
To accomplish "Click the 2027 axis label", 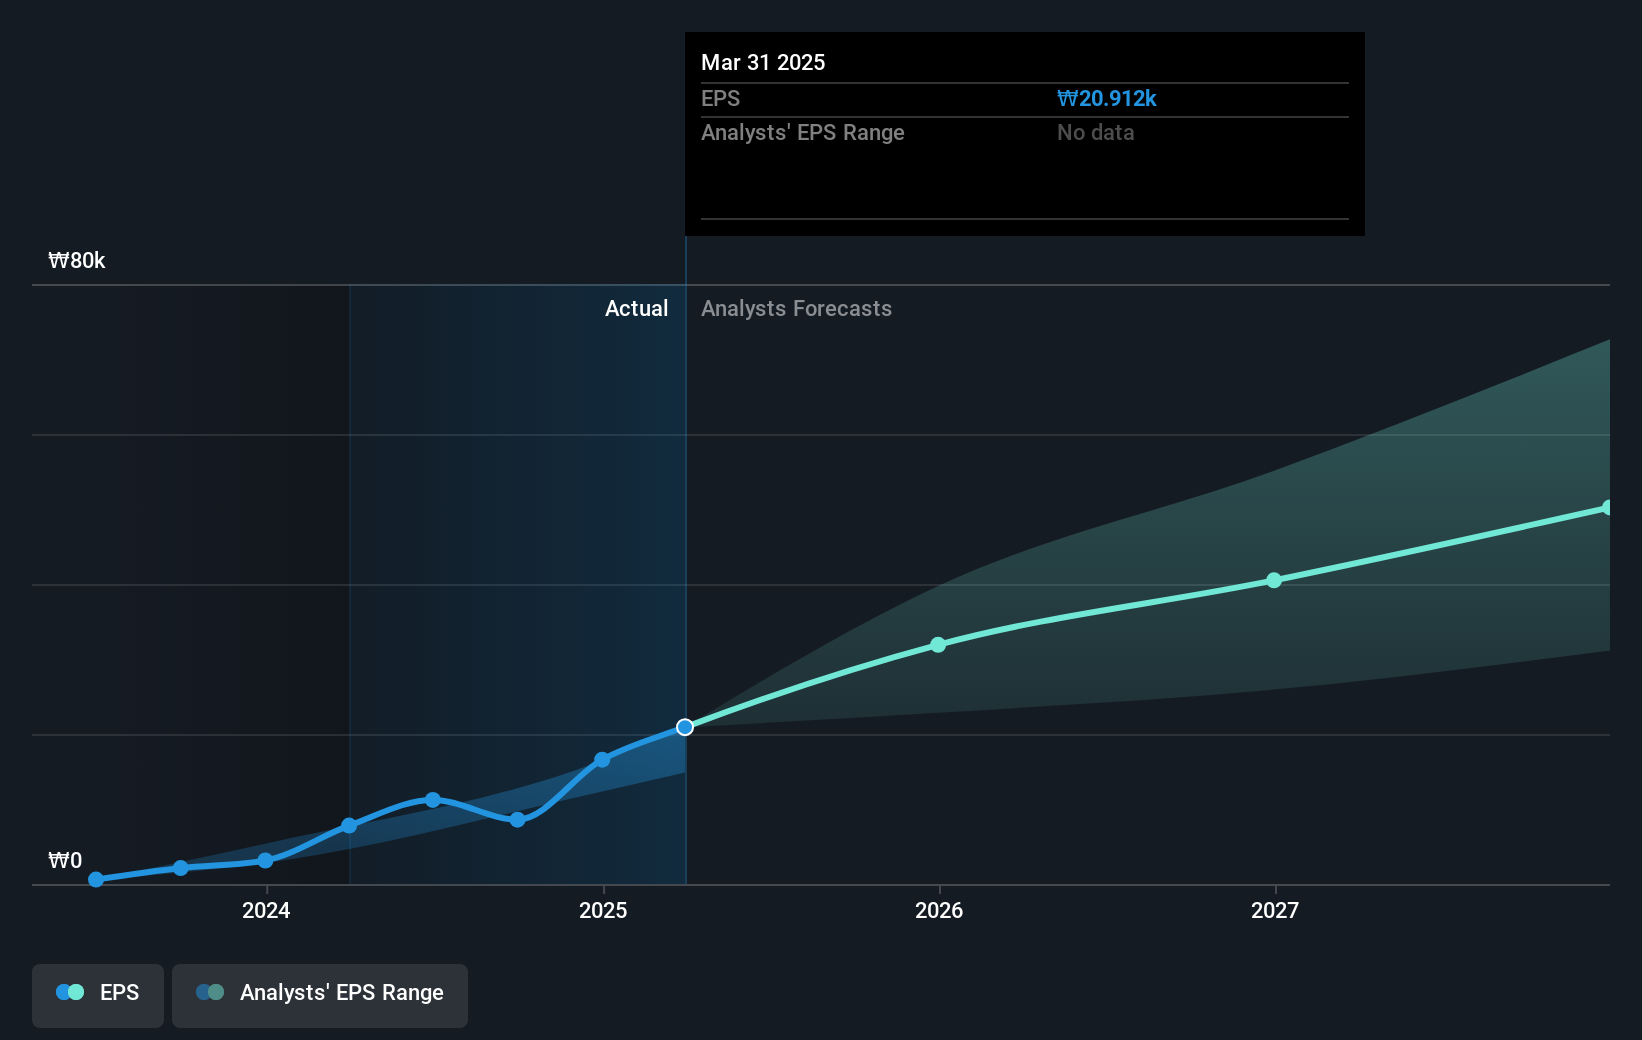I will 1274,911.
